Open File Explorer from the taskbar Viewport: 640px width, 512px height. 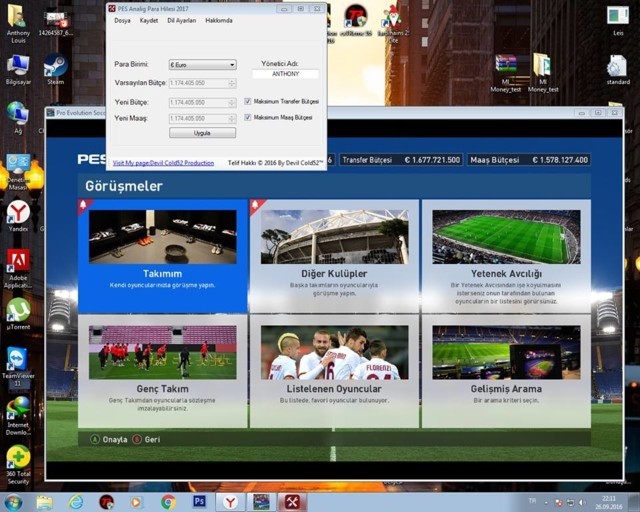[44, 502]
